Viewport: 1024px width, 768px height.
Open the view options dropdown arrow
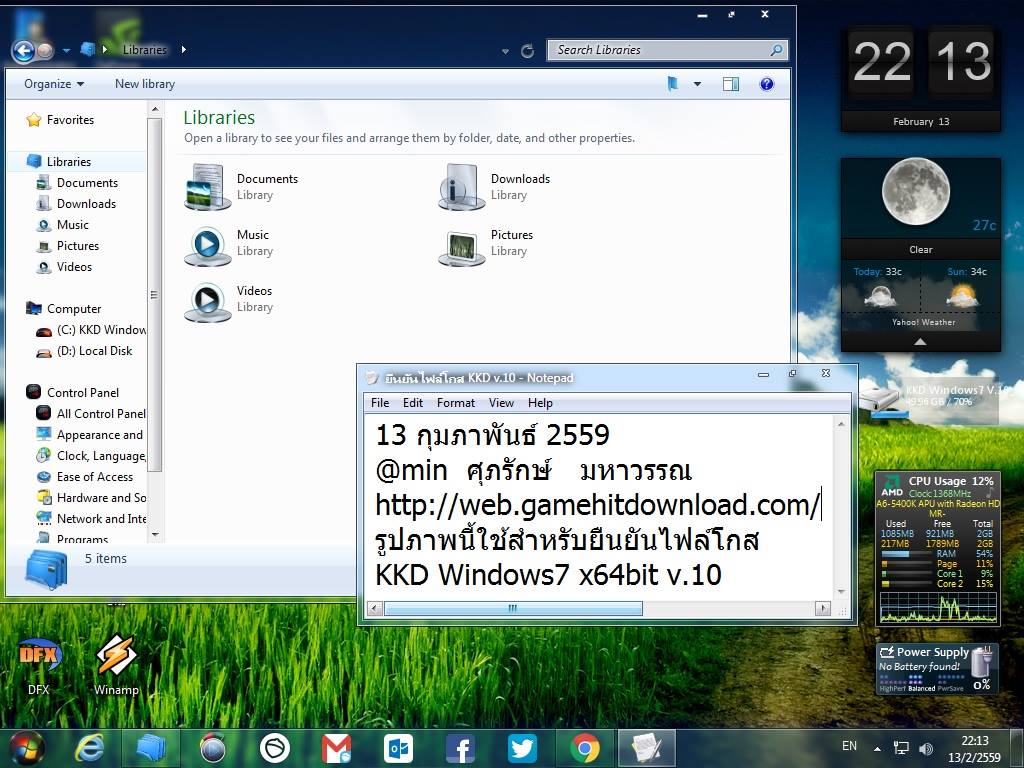(x=697, y=84)
